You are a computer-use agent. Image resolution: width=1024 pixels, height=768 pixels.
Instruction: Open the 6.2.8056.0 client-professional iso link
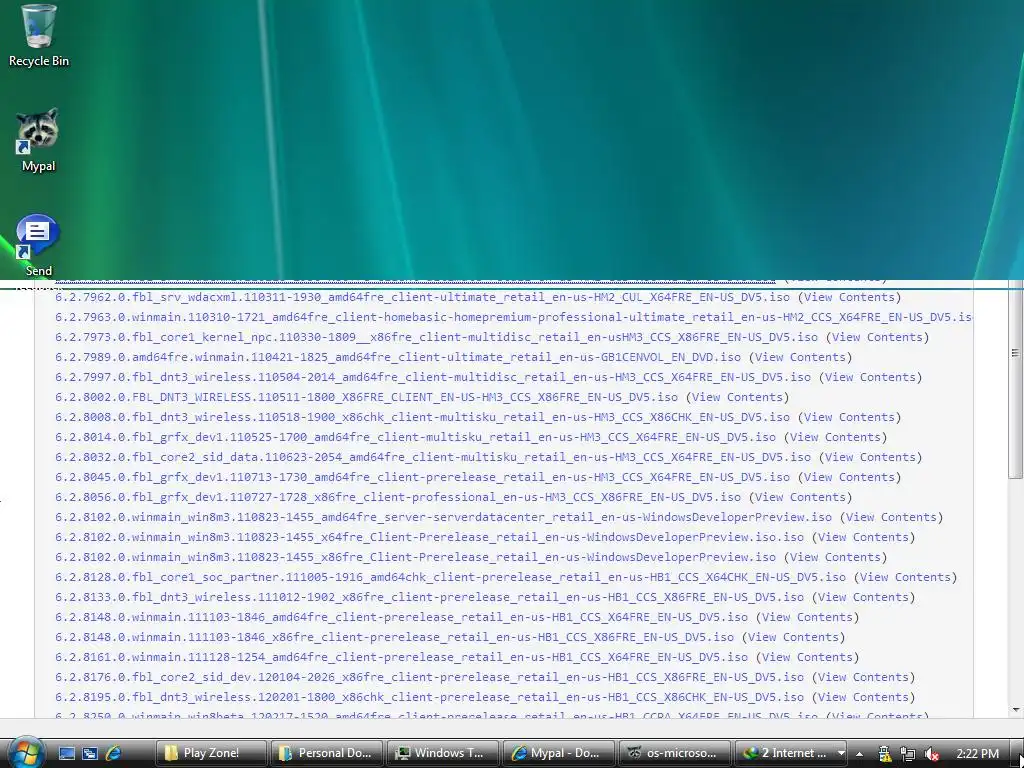pyautogui.click(x=398, y=497)
